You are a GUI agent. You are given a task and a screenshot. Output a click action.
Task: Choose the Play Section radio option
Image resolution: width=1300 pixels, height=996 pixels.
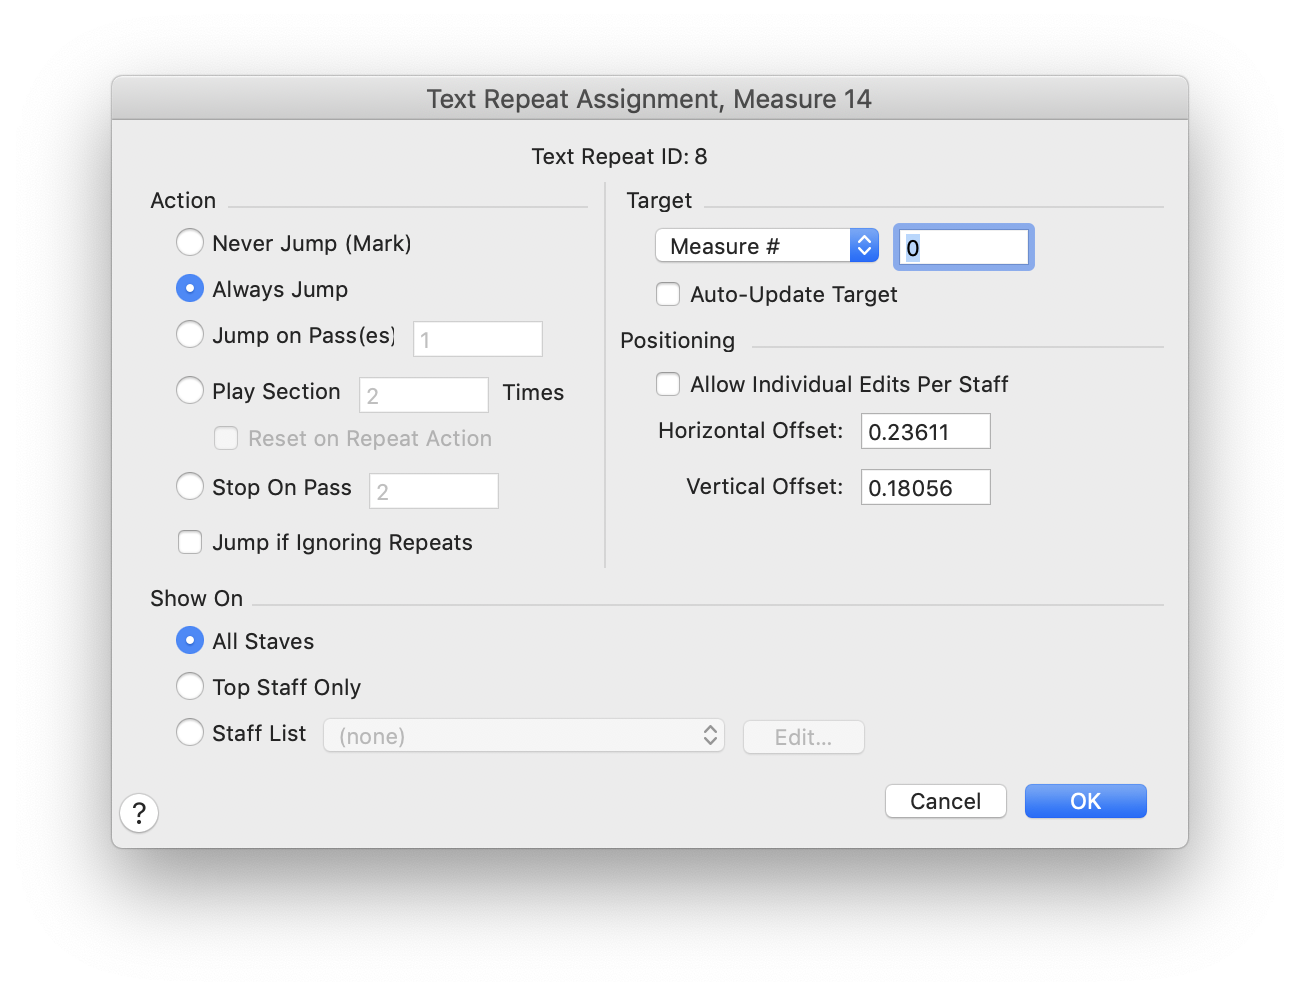(190, 391)
